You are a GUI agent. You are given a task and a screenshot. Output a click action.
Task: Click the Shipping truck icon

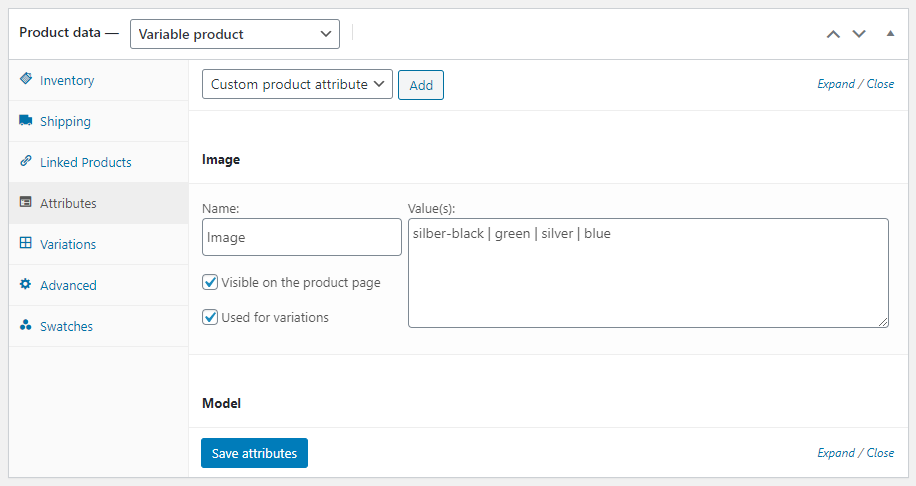(x=26, y=121)
